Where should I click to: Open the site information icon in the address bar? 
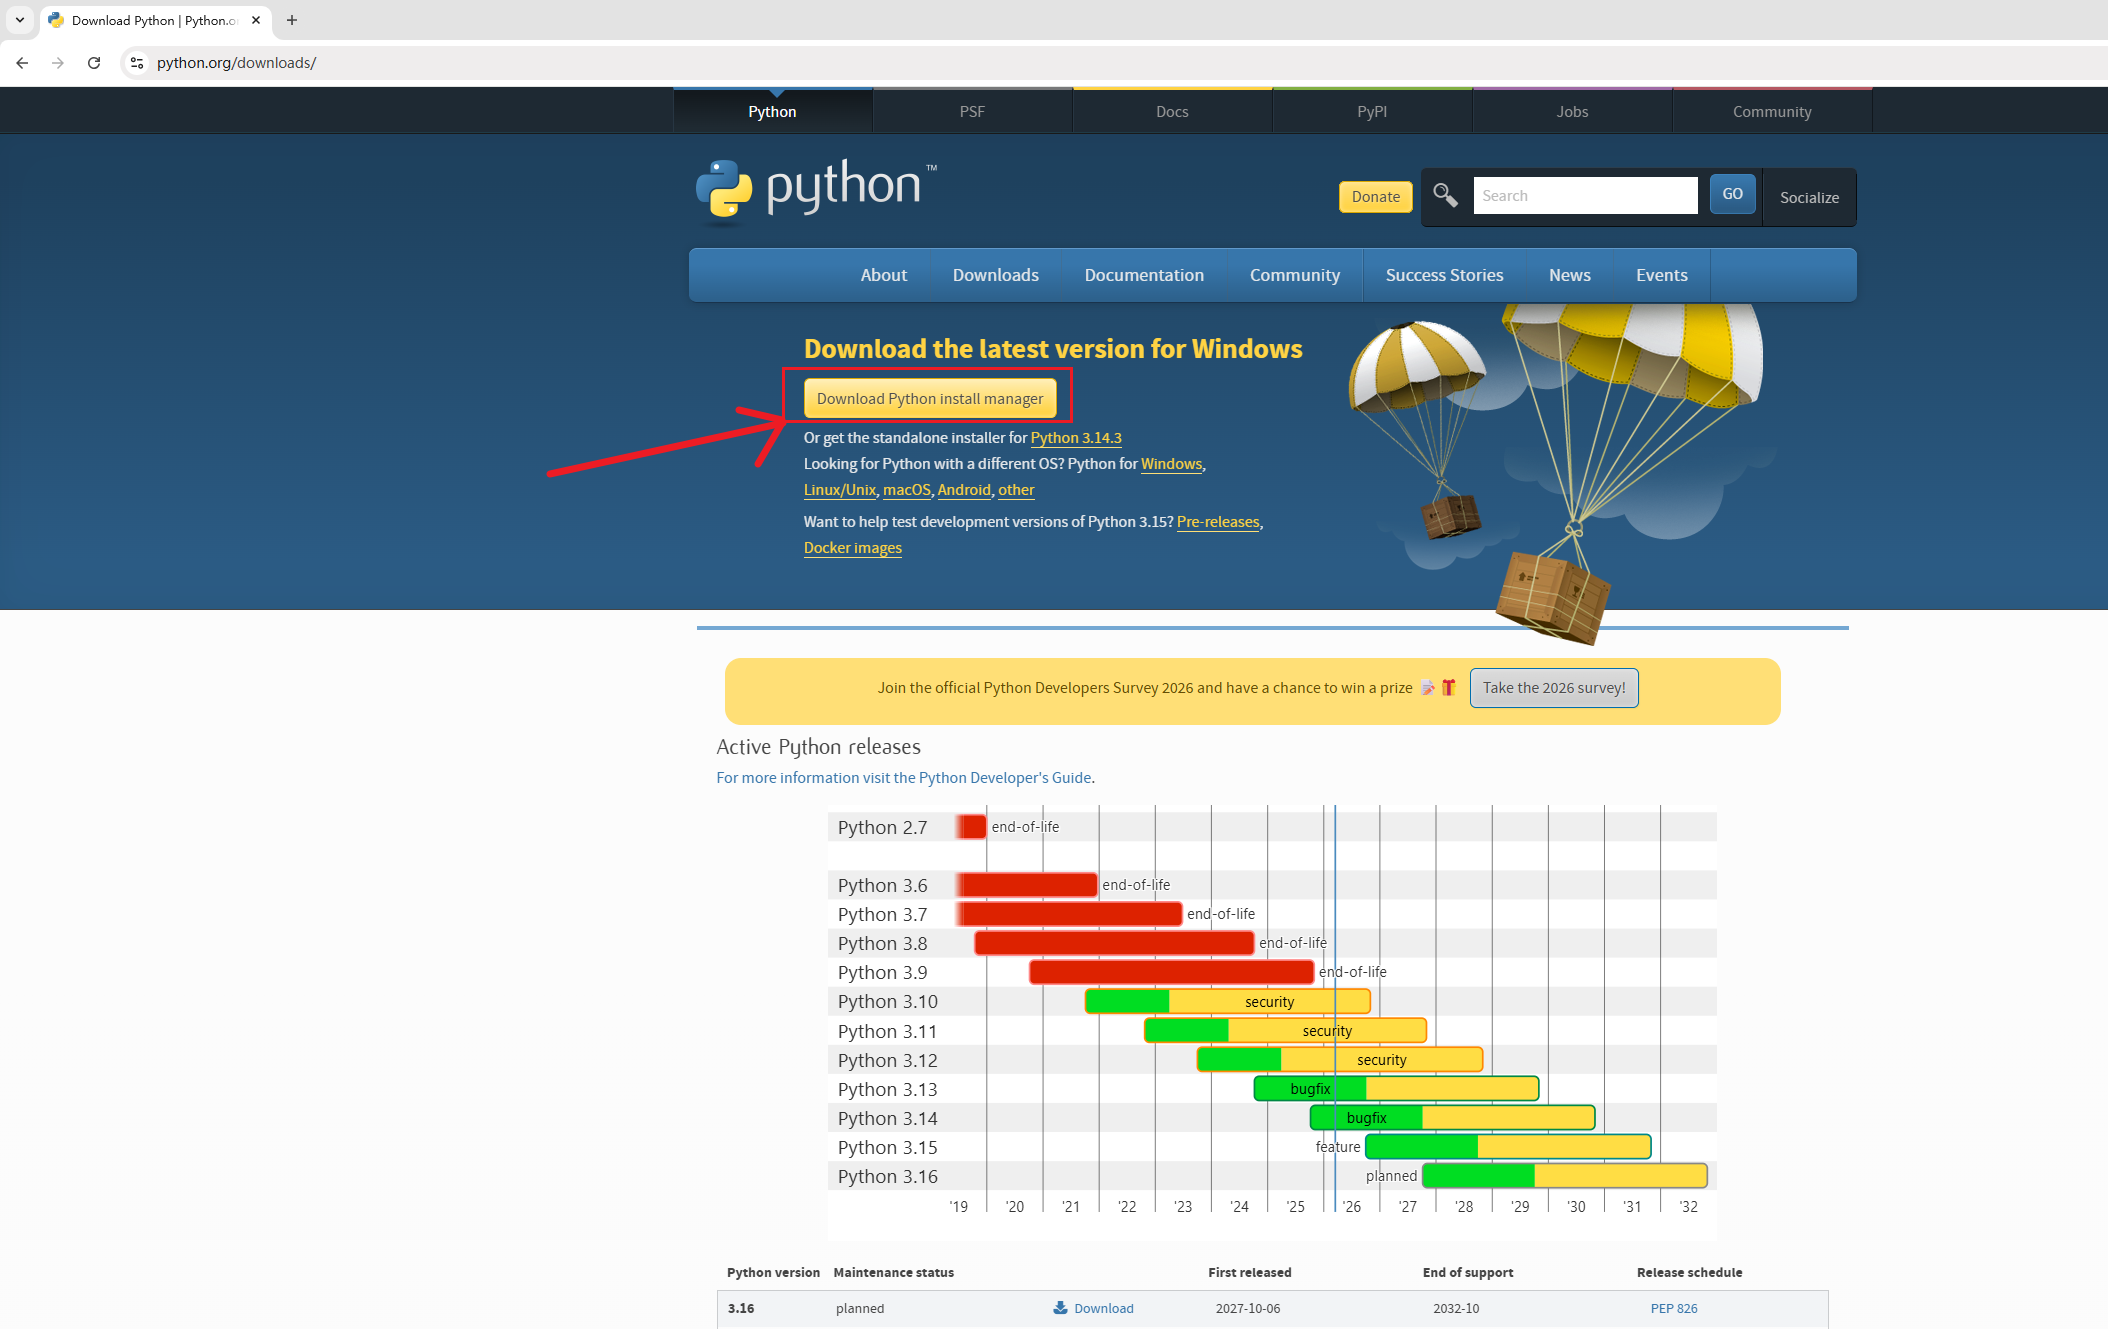pyautogui.click(x=137, y=63)
